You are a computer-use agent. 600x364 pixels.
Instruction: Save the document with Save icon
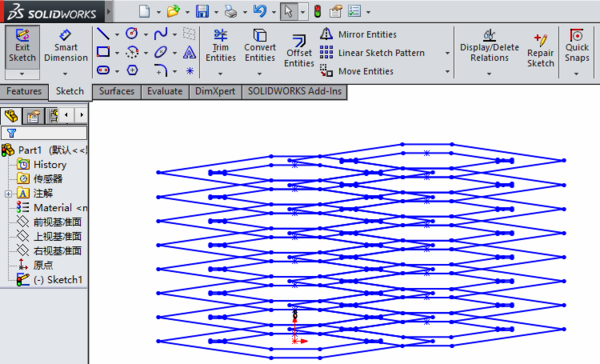coord(202,11)
